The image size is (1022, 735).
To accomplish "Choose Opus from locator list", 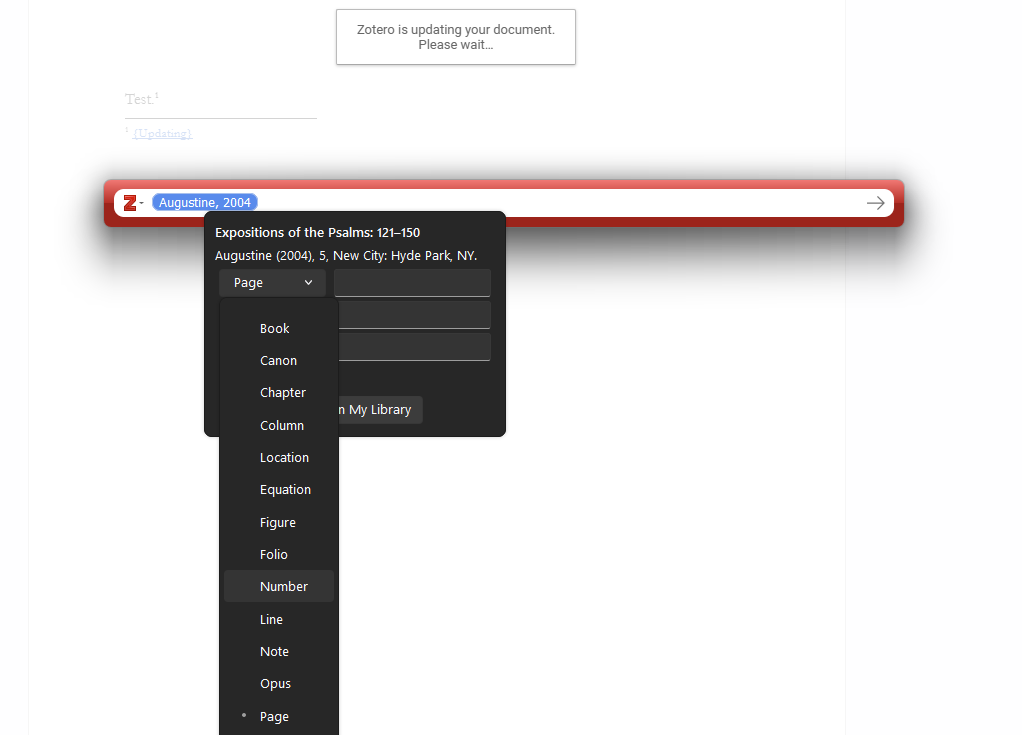I will coord(279,684).
